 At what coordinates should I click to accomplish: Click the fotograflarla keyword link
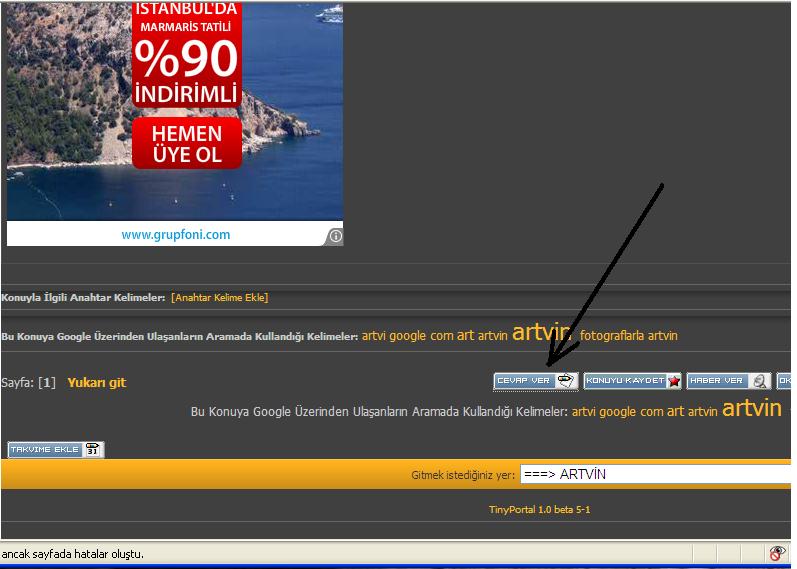(612, 336)
